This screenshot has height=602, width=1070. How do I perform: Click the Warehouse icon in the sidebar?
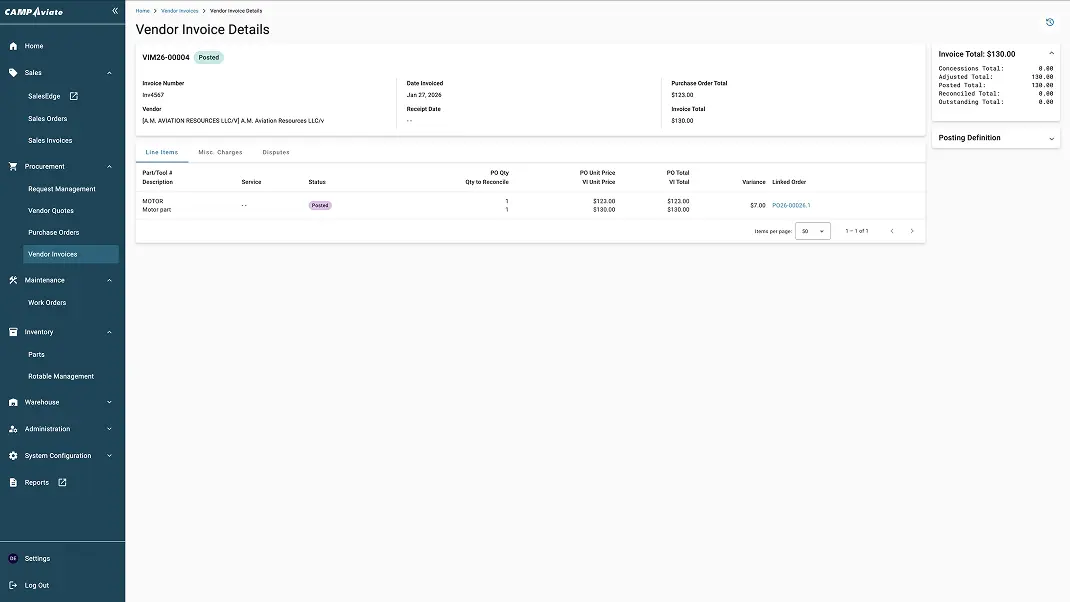tap(13, 403)
